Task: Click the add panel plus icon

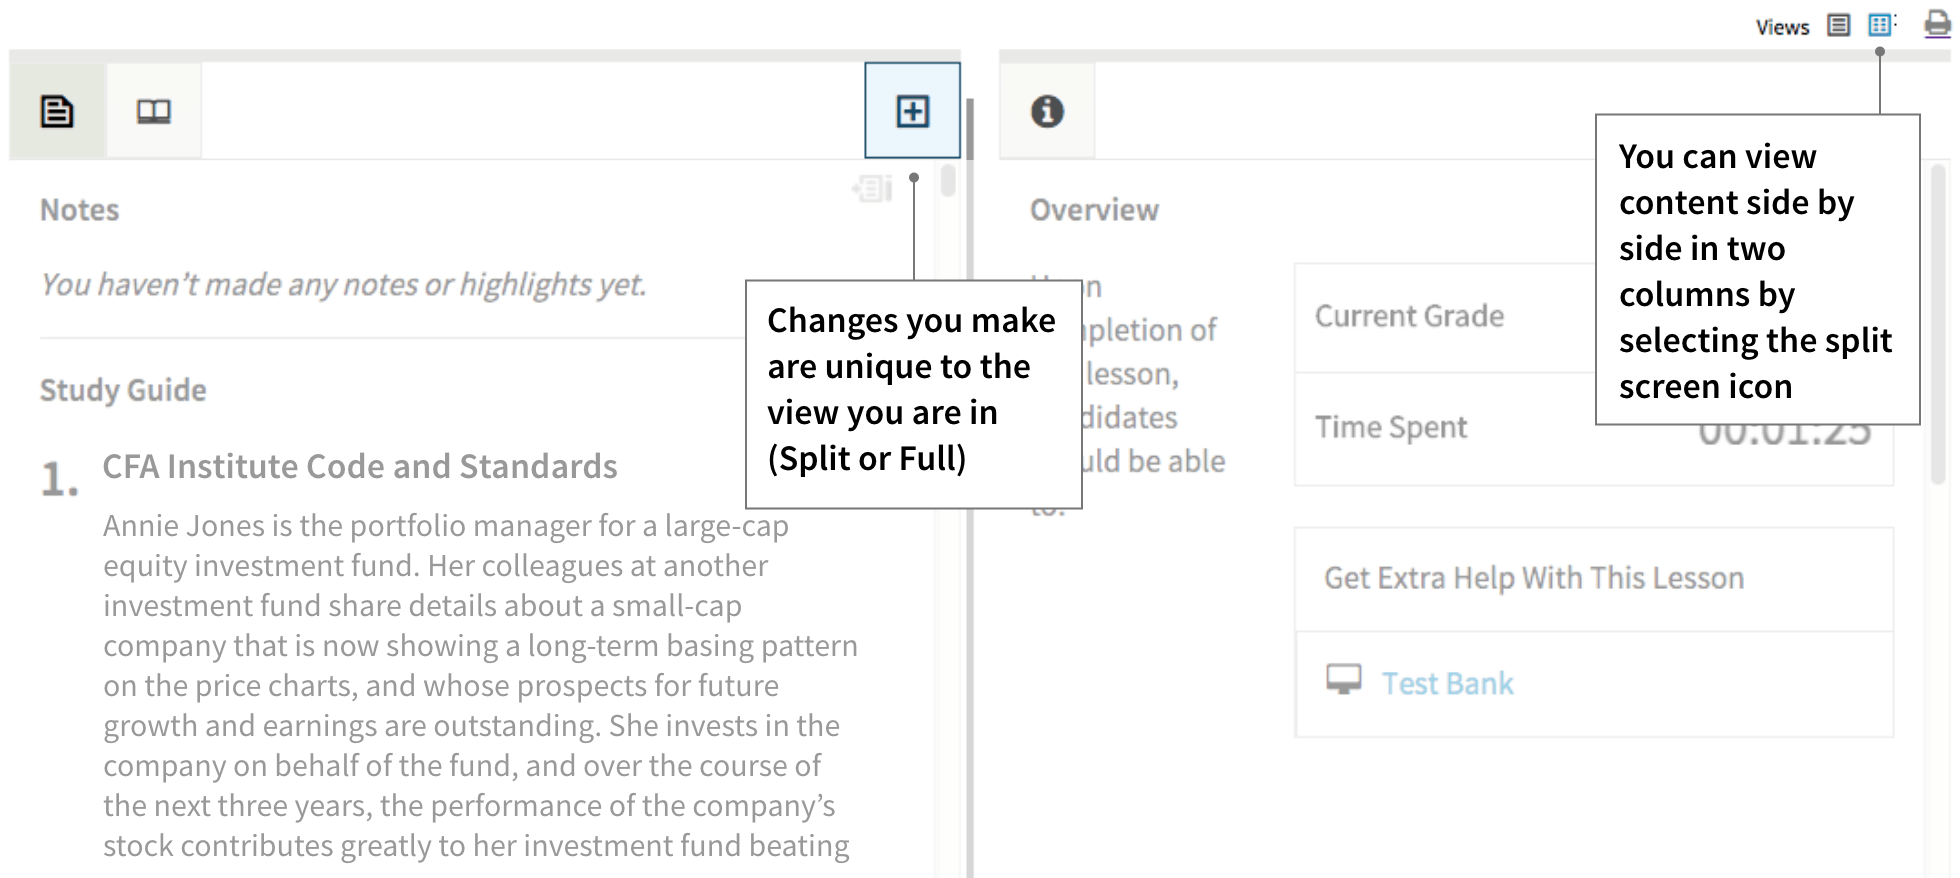Action: tap(912, 111)
